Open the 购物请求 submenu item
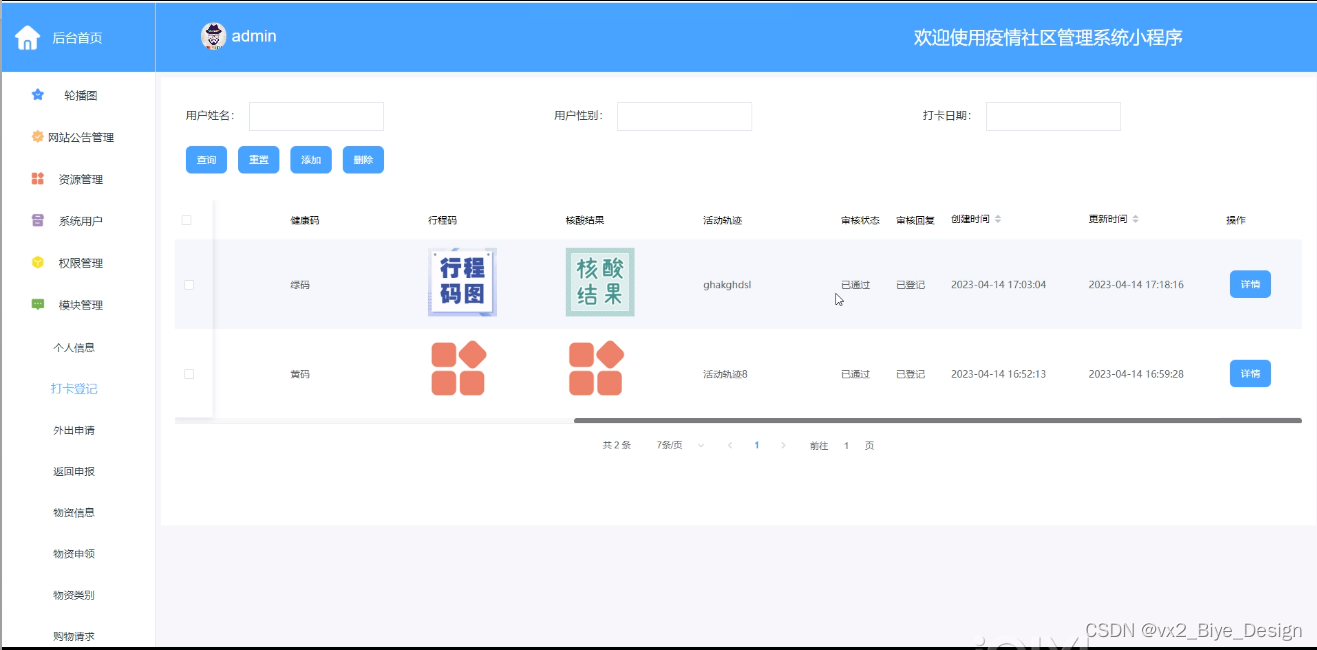This screenshot has height=650, width=1317. click(74, 636)
